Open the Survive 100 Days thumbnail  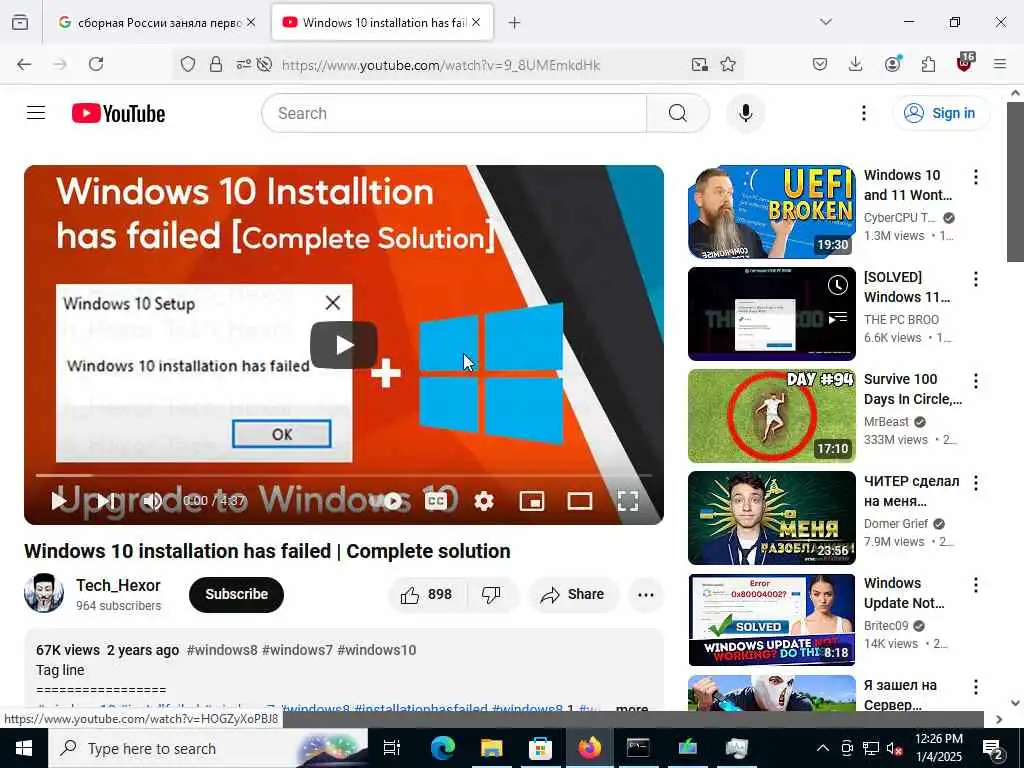coord(771,415)
